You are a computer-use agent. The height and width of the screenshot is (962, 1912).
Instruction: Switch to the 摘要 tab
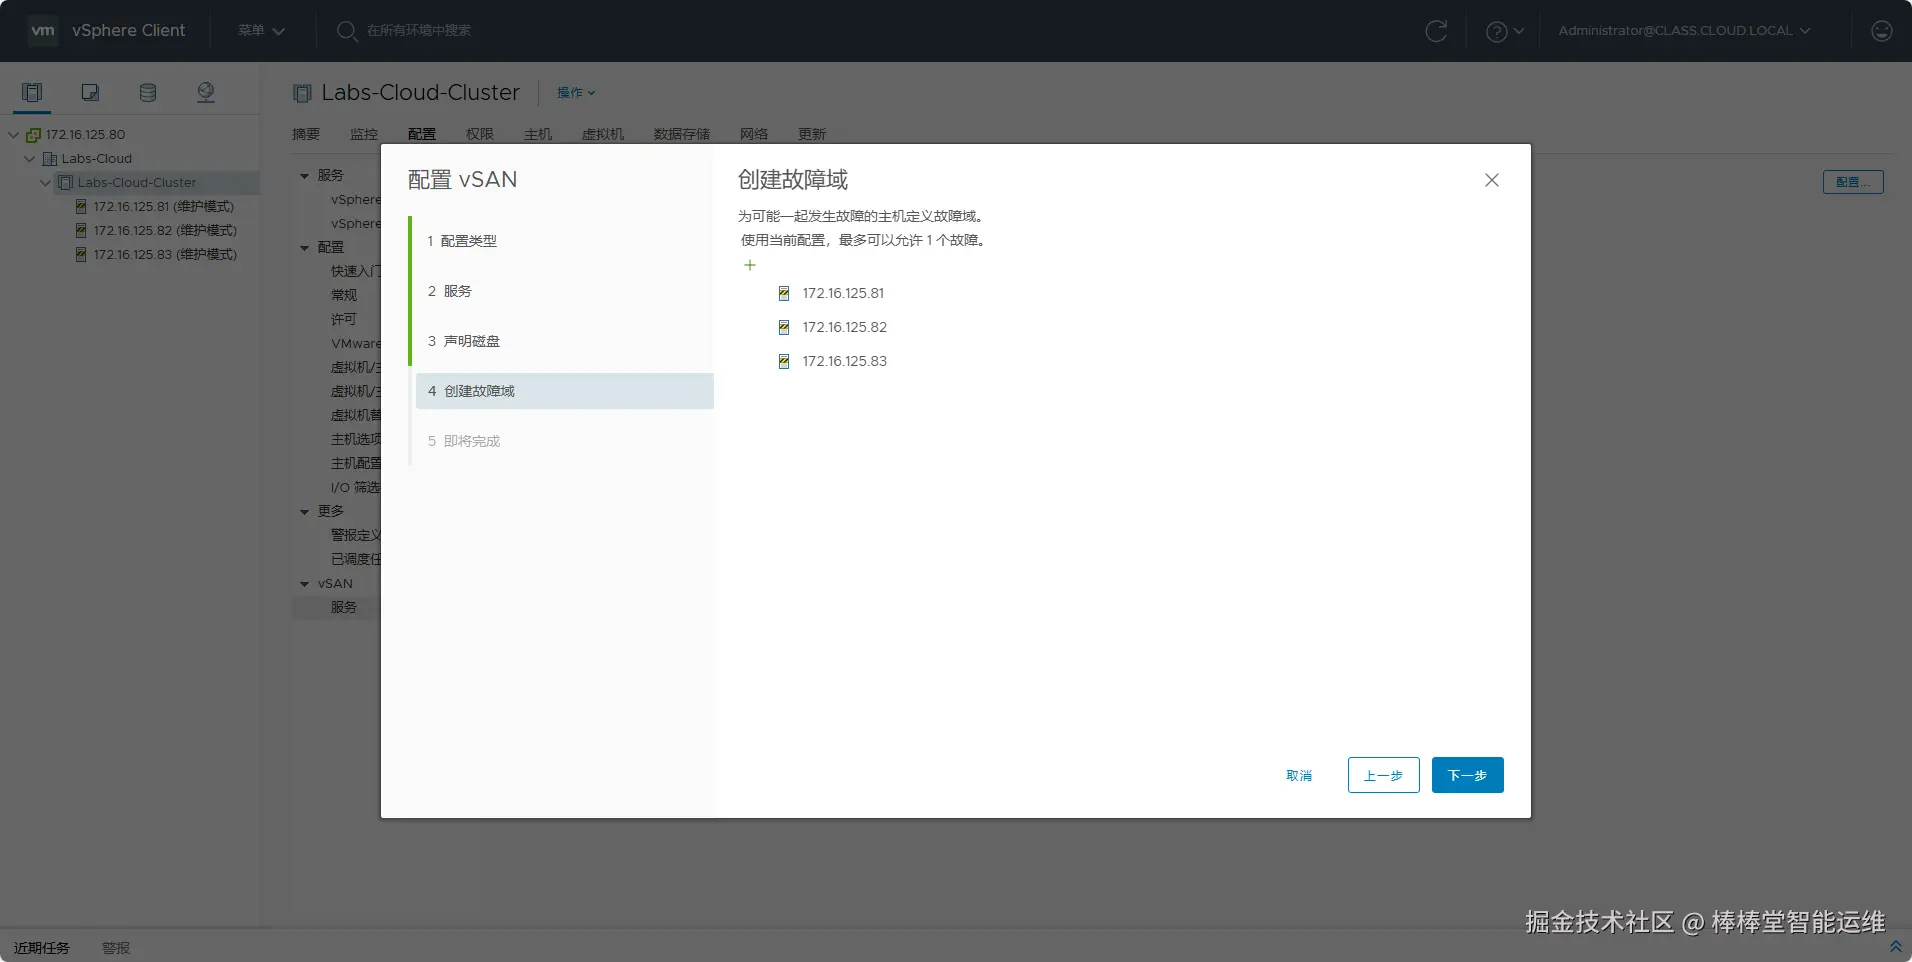306,134
